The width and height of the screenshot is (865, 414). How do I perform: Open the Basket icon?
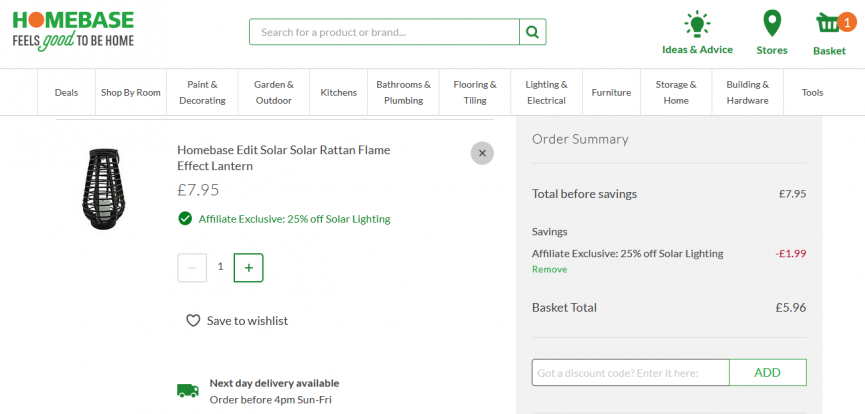[829, 25]
